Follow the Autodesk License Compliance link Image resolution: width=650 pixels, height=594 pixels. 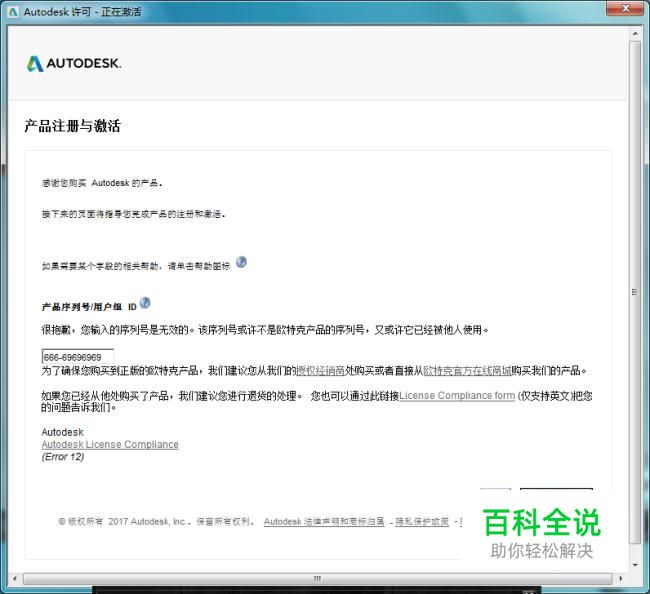tap(110, 444)
